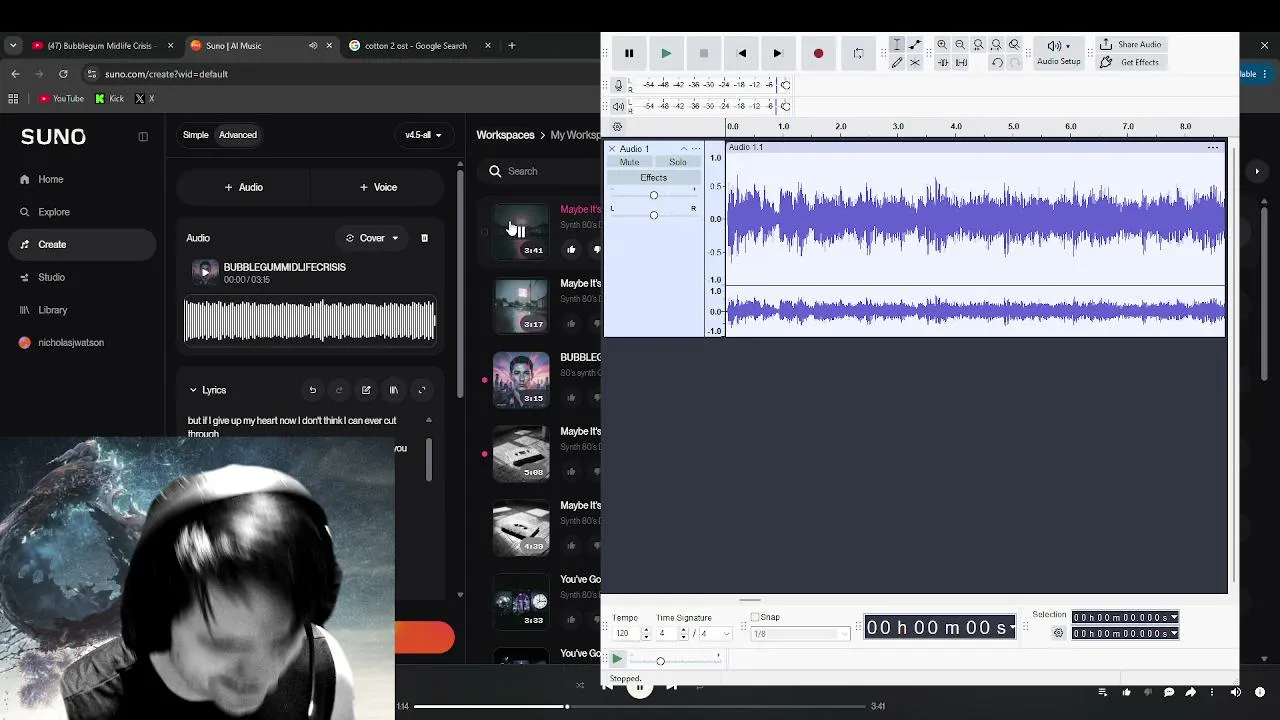
Task: Enable the Snap checkbox
Action: 755,617
